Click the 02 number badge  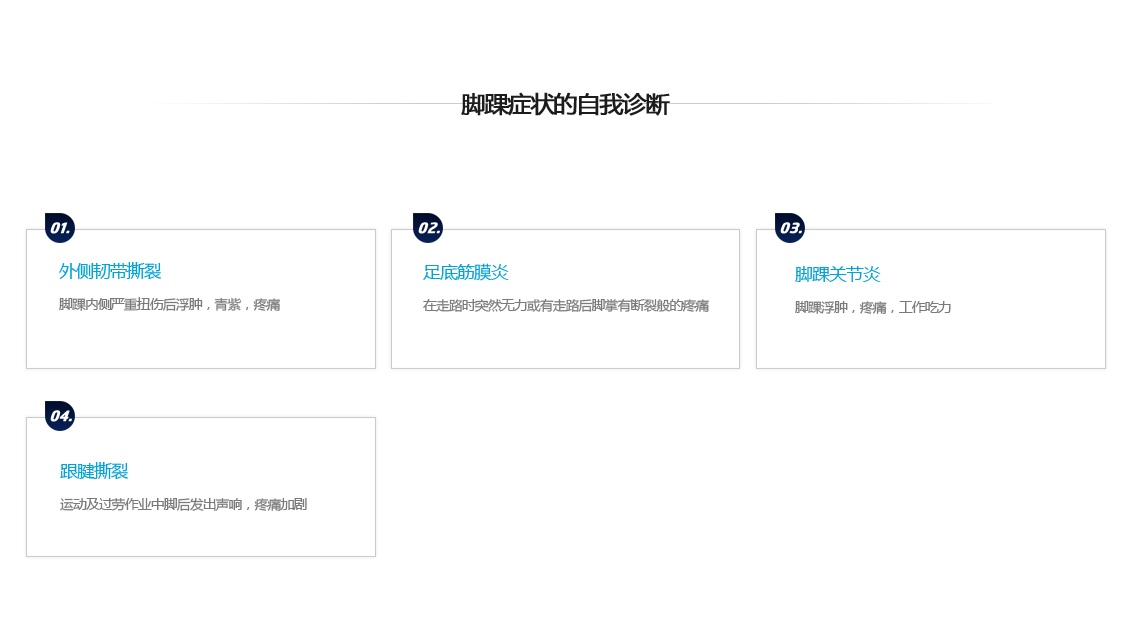pos(428,228)
